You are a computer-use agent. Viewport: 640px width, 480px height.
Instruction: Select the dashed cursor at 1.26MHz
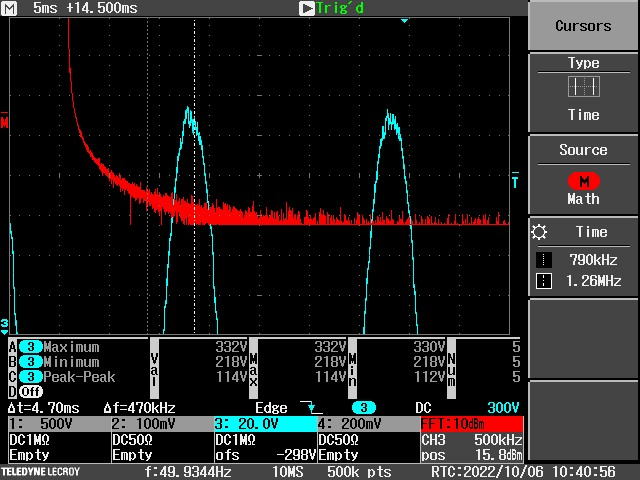coord(543,281)
